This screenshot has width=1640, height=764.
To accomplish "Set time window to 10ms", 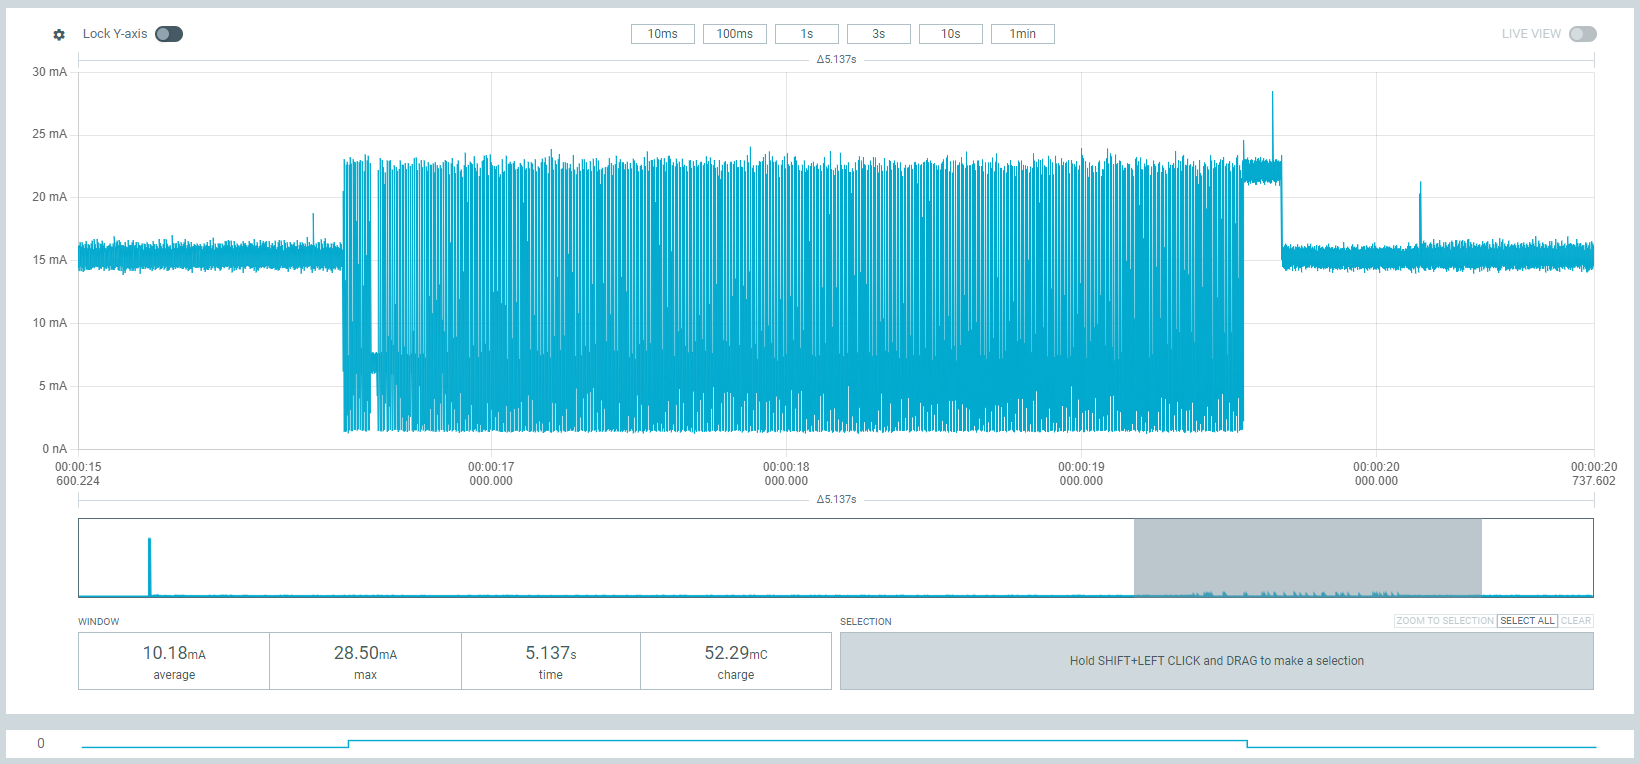I will [662, 34].
